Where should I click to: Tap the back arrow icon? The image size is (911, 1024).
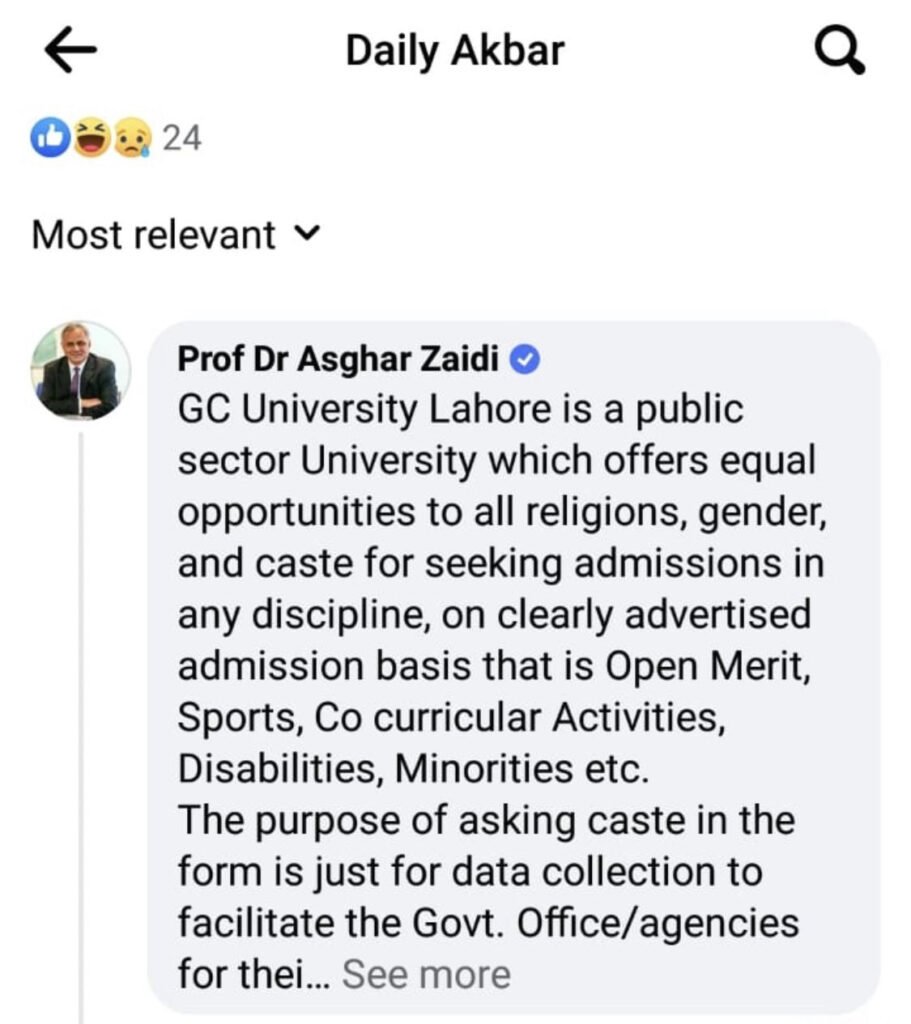pyautogui.click(x=70, y=52)
